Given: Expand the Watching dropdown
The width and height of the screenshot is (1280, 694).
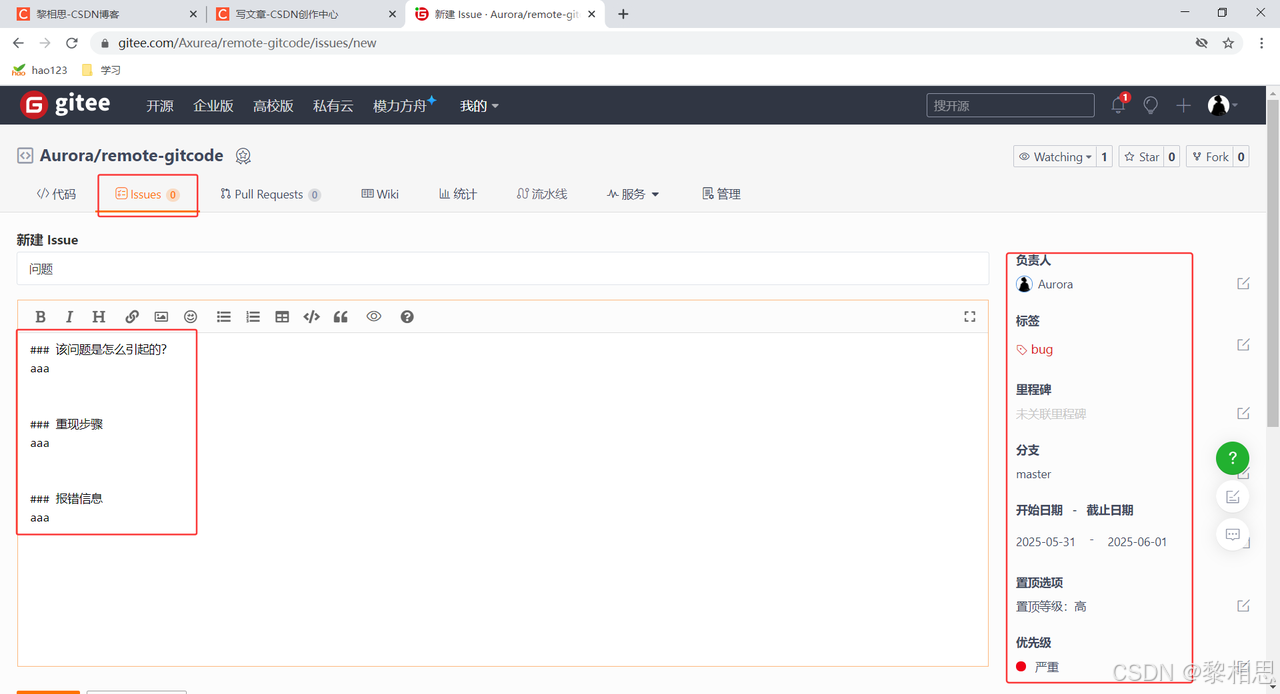Looking at the screenshot, I should click(x=1055, y=157).
